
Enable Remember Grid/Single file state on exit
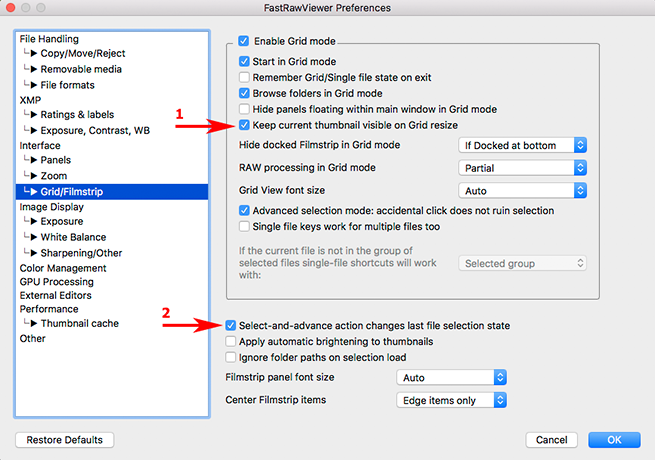coord(245,77)
